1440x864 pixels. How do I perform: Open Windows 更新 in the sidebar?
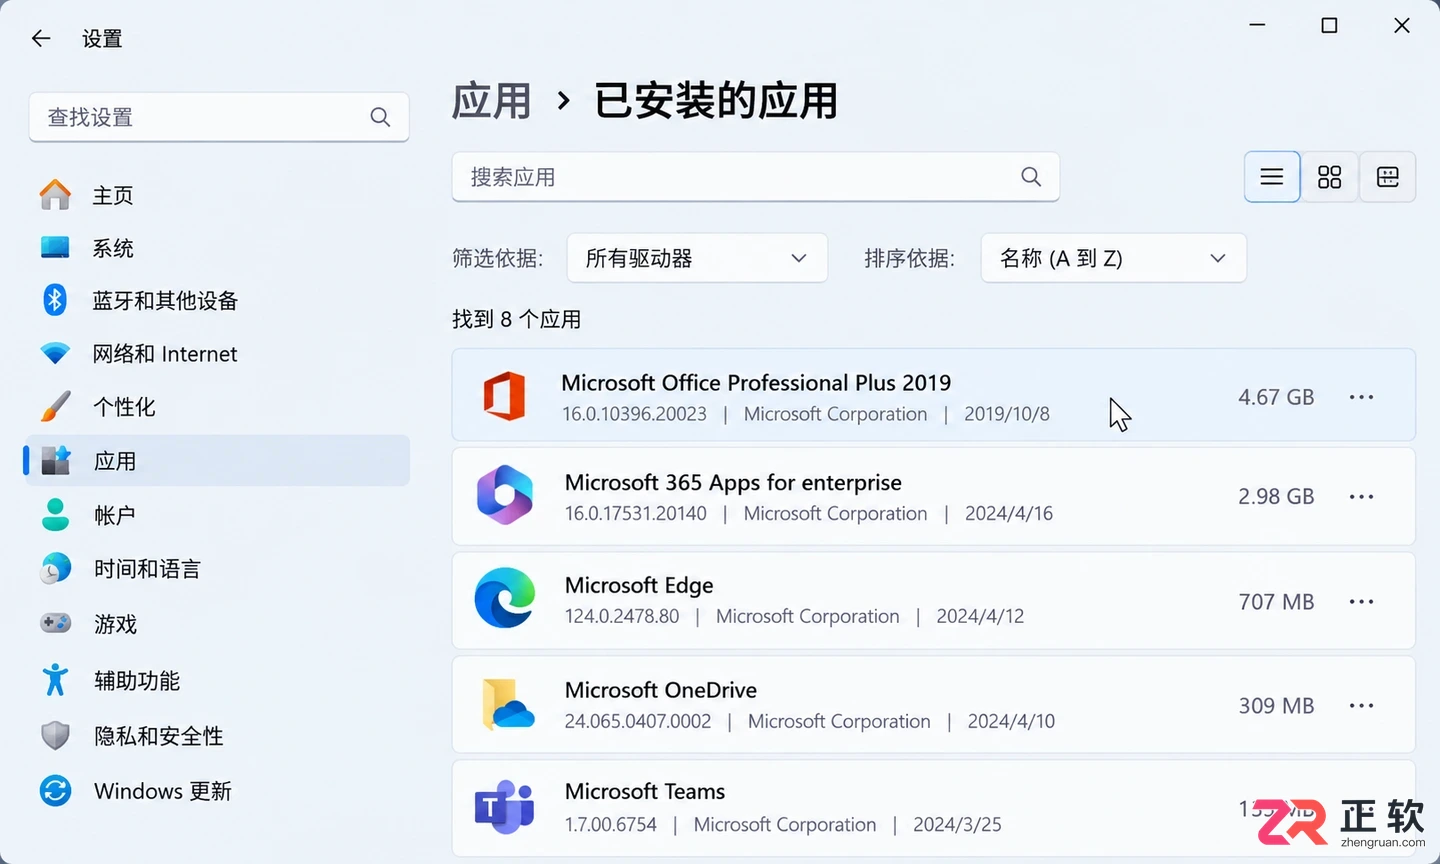click(219, 791)
